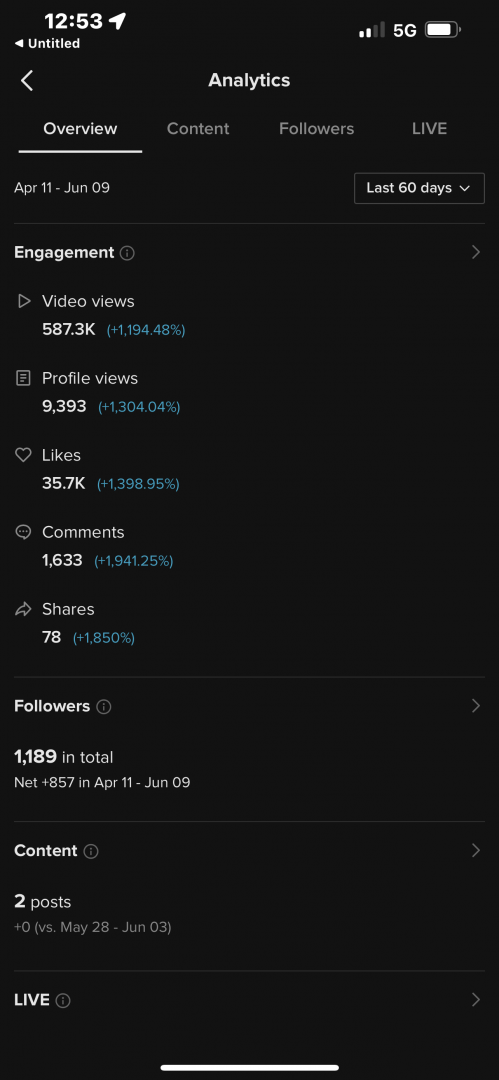Open the Last 60 days dropdown
This screenshot has height=1080, width=499.
point(419,188)
